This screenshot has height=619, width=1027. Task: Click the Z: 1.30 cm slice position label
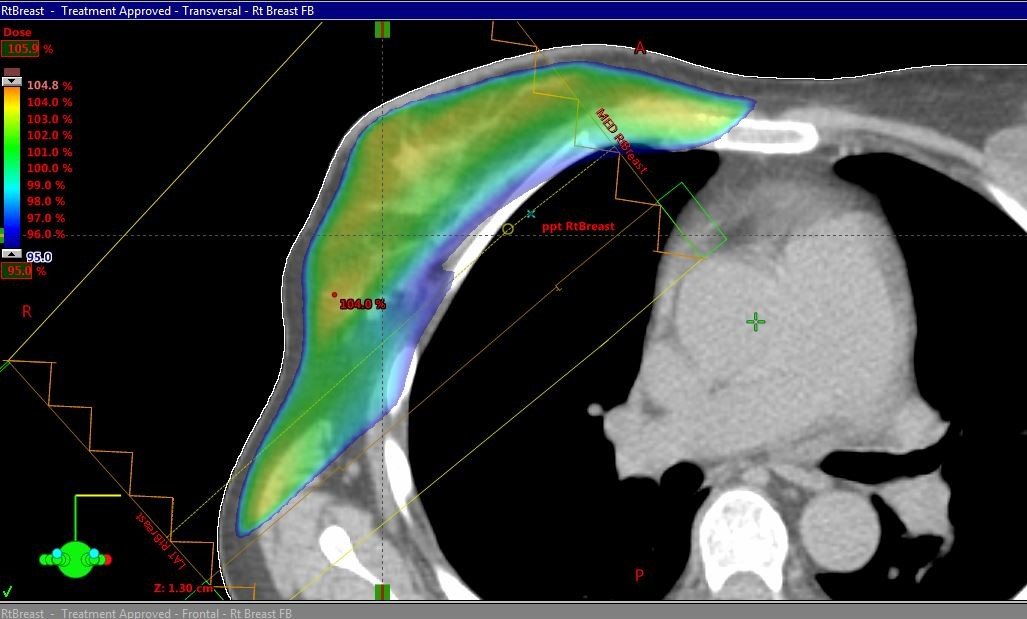183,588
